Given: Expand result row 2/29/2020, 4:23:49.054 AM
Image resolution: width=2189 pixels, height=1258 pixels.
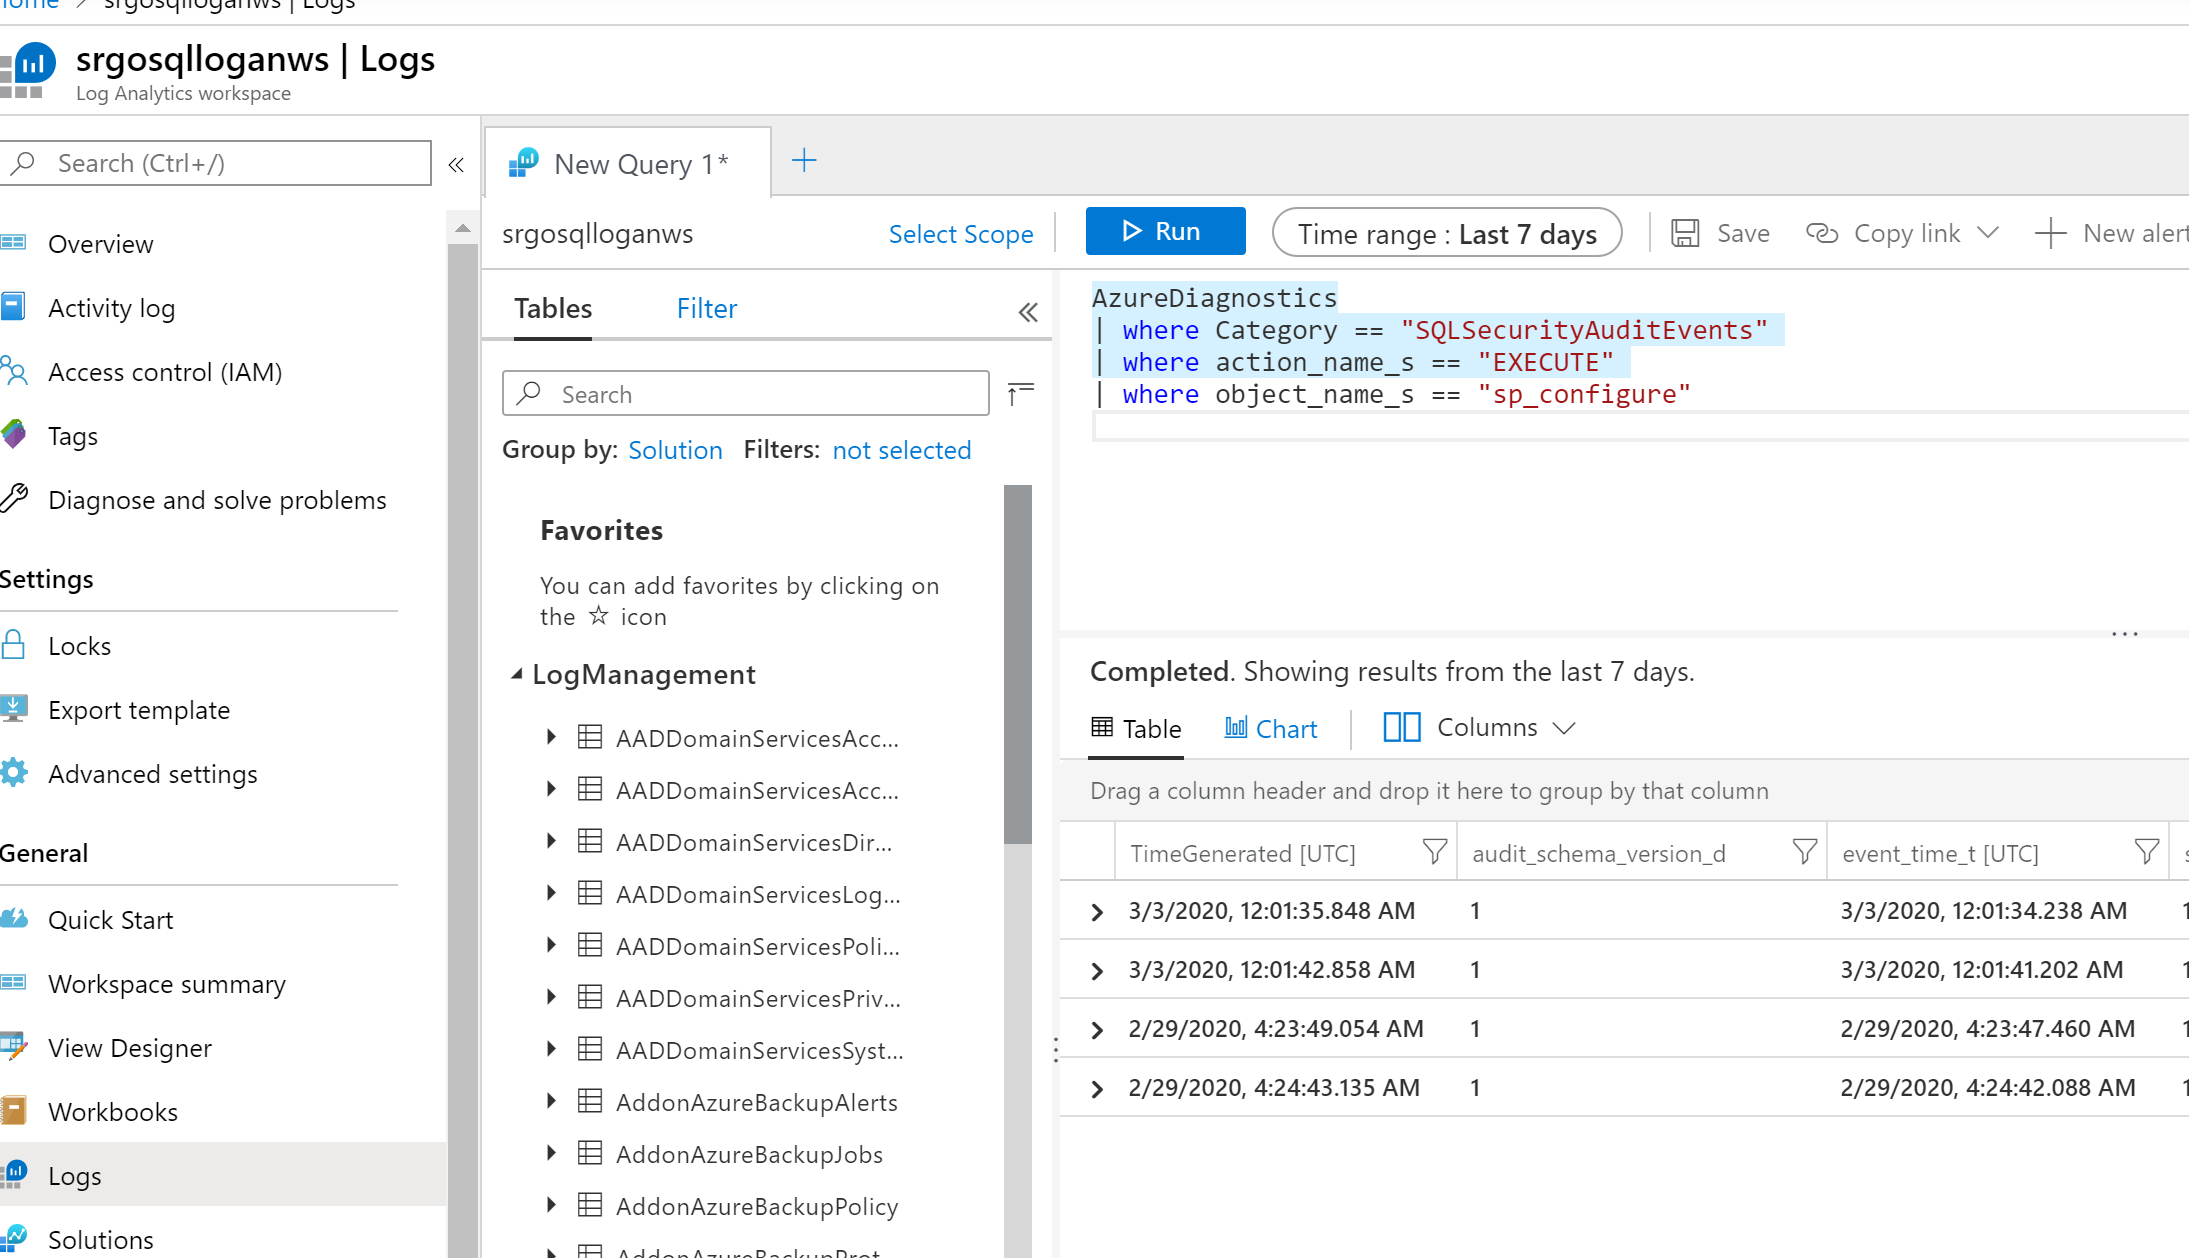Looking at the screenshot, I should pos(1097,1029).
